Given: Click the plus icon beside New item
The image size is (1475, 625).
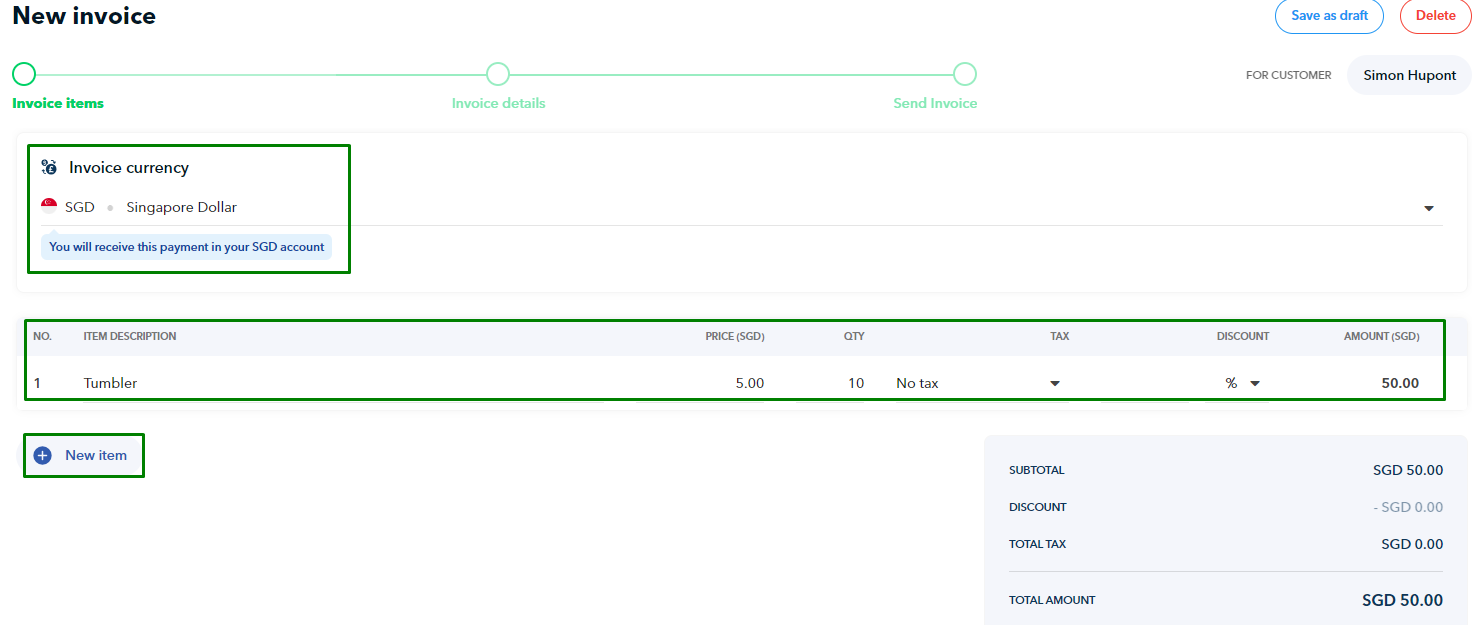Looking at the screenshot, I should pyautogui.click(x=42, y=456).
